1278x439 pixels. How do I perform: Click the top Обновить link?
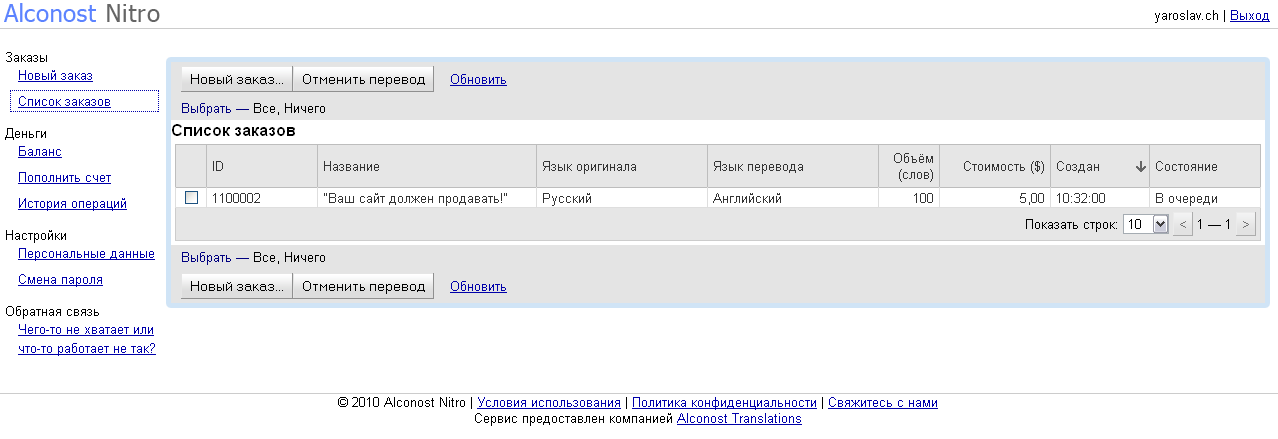478,80
